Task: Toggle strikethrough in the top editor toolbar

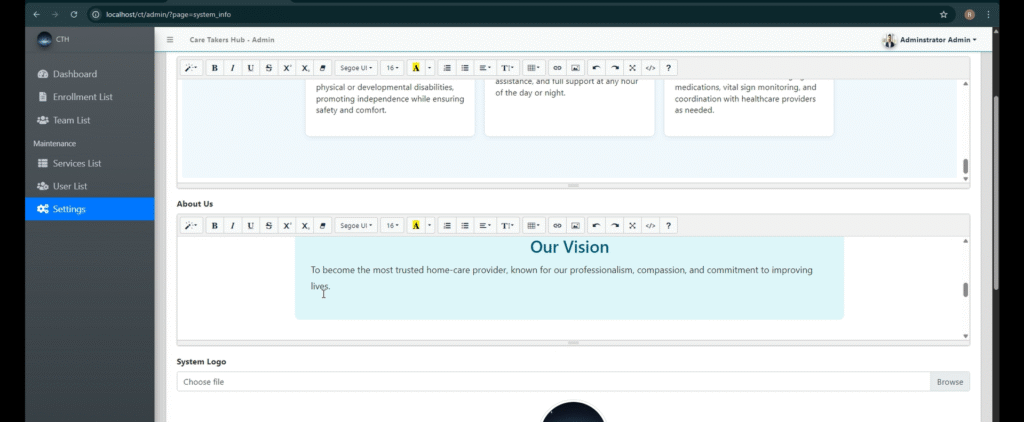Action: click(269, 67)
